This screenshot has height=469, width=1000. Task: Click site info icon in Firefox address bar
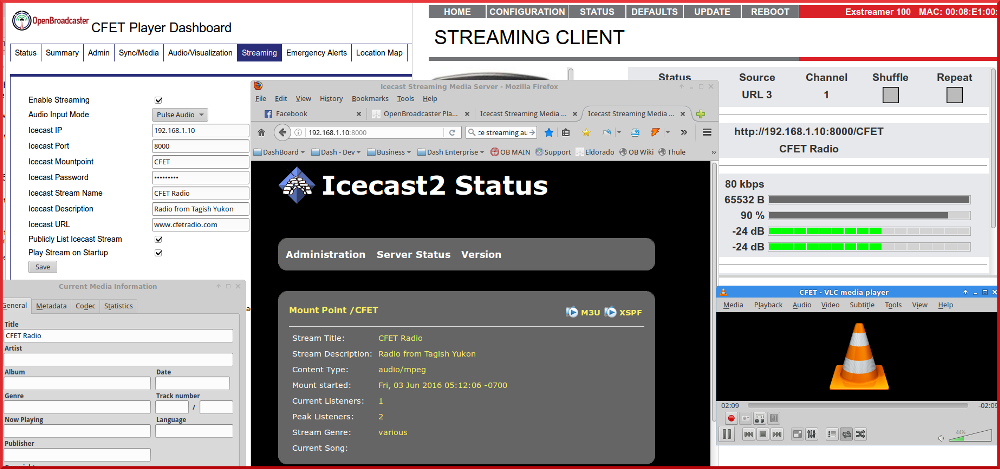click(x=298, y=132)
